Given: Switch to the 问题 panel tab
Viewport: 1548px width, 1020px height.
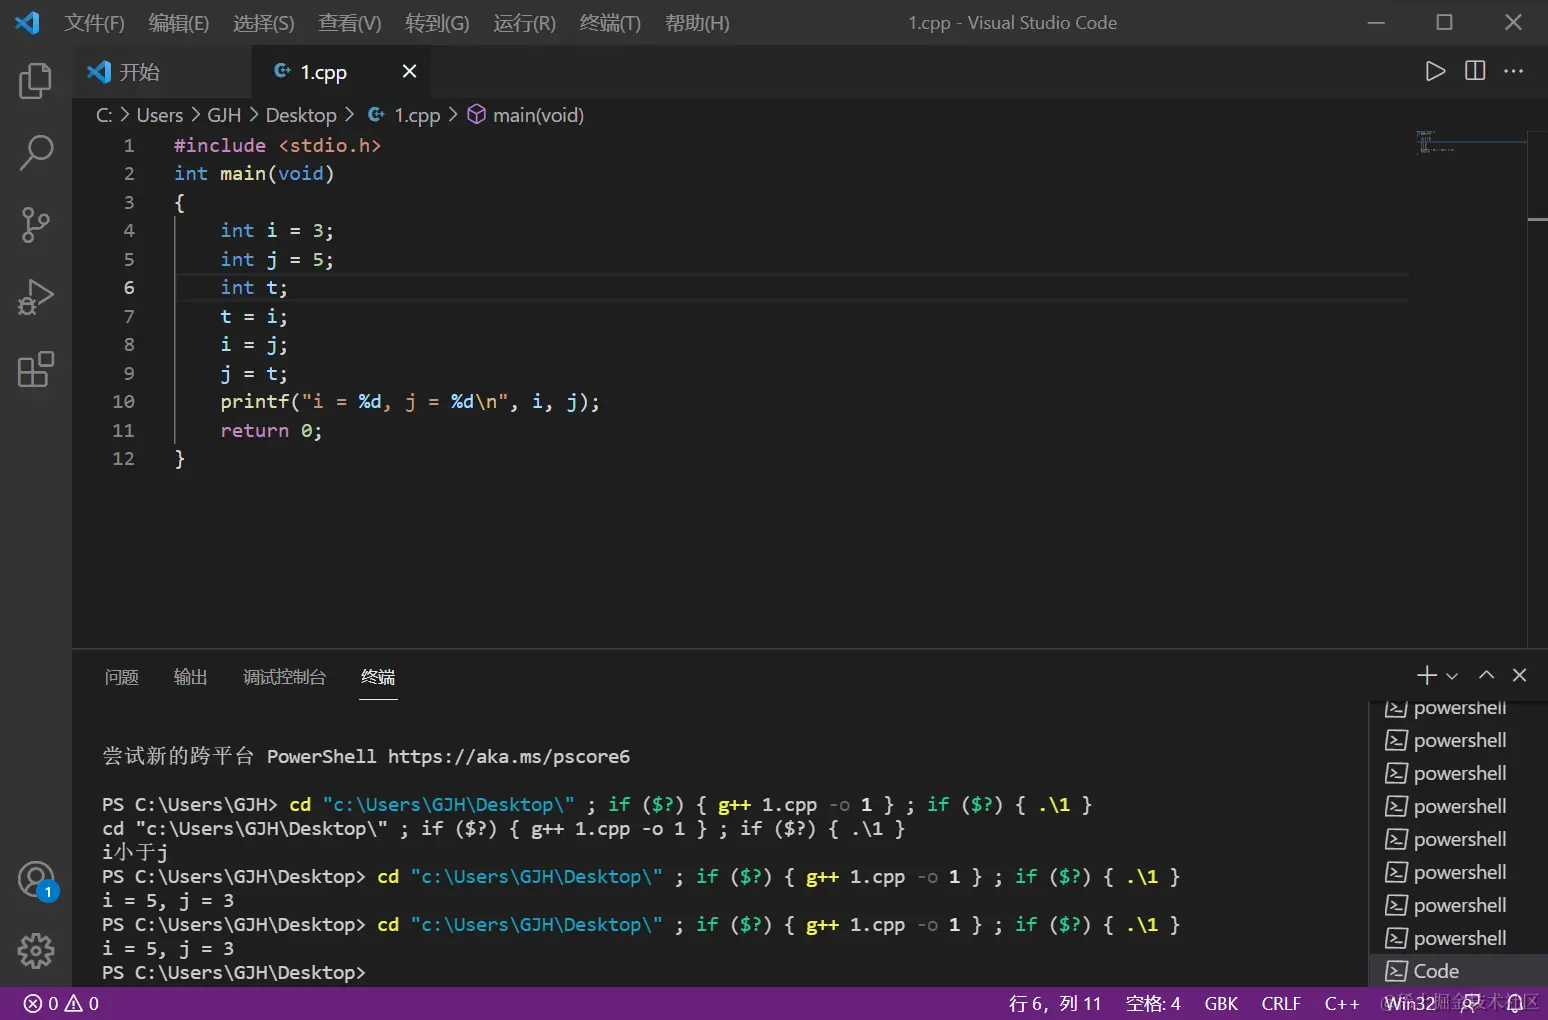Looking at the screenshot, I should pyautogui.click(x=122, y=677).
